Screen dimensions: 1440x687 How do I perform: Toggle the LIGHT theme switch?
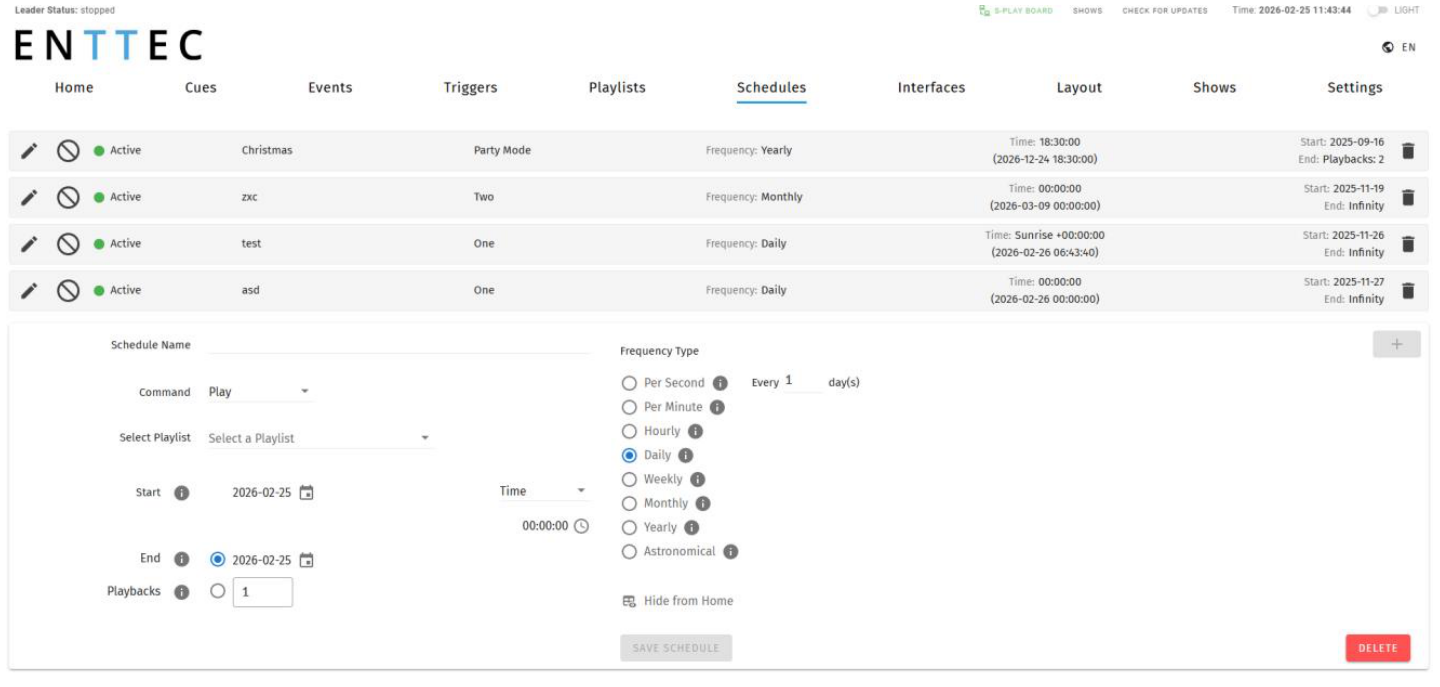[1378, 10]
